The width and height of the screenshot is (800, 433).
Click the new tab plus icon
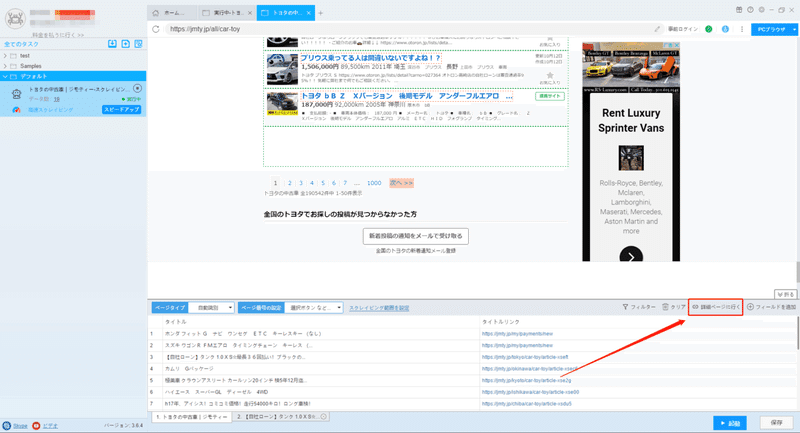[x=320, y=13]
